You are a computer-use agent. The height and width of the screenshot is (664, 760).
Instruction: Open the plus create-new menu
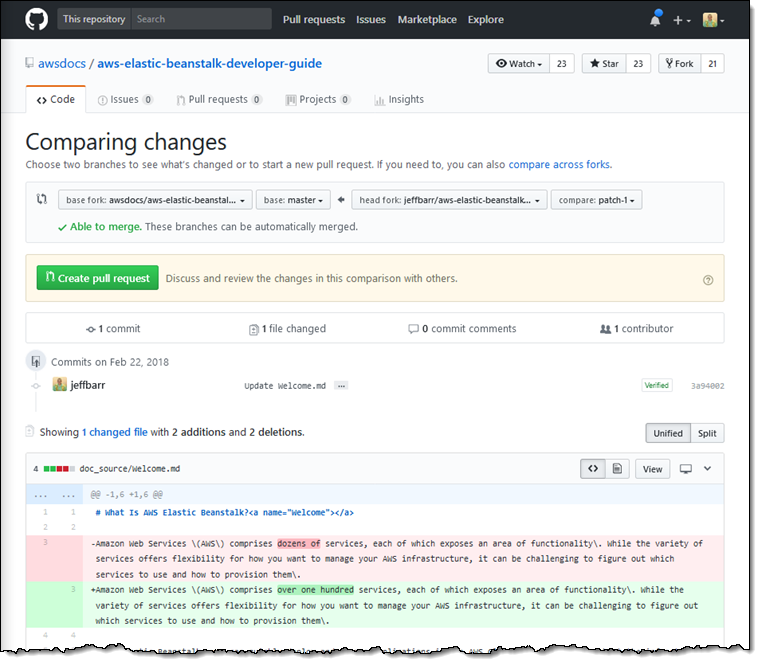click(682, 19)
